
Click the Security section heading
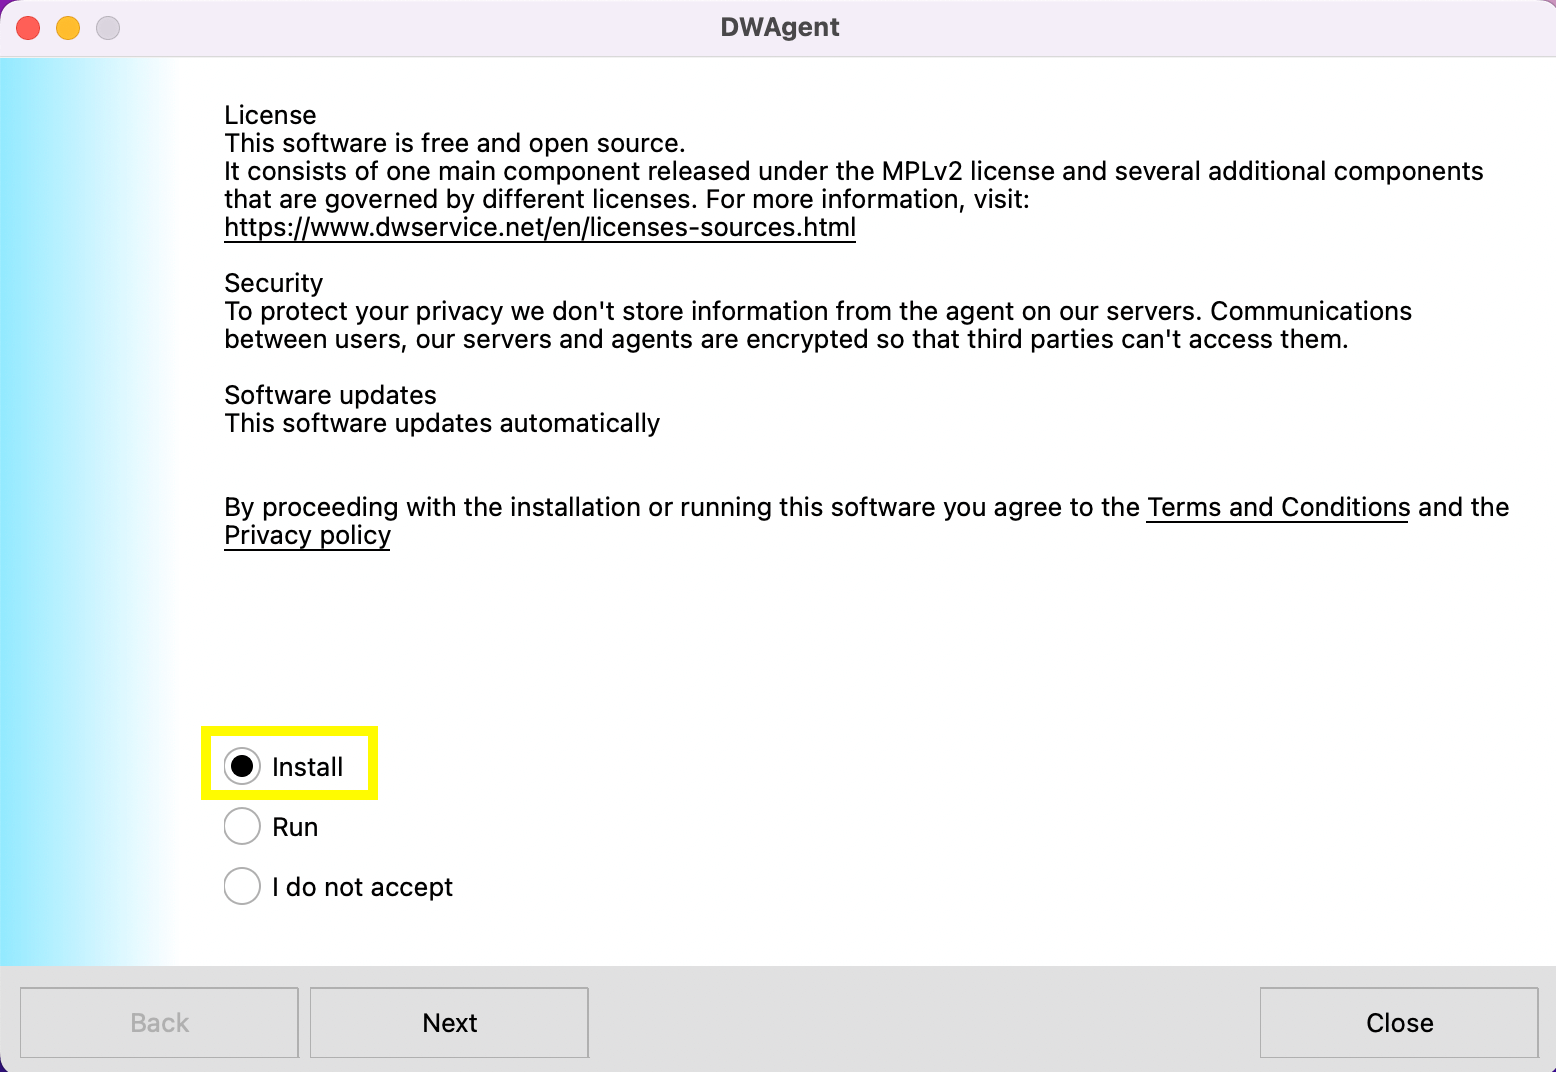coord(273,283)
